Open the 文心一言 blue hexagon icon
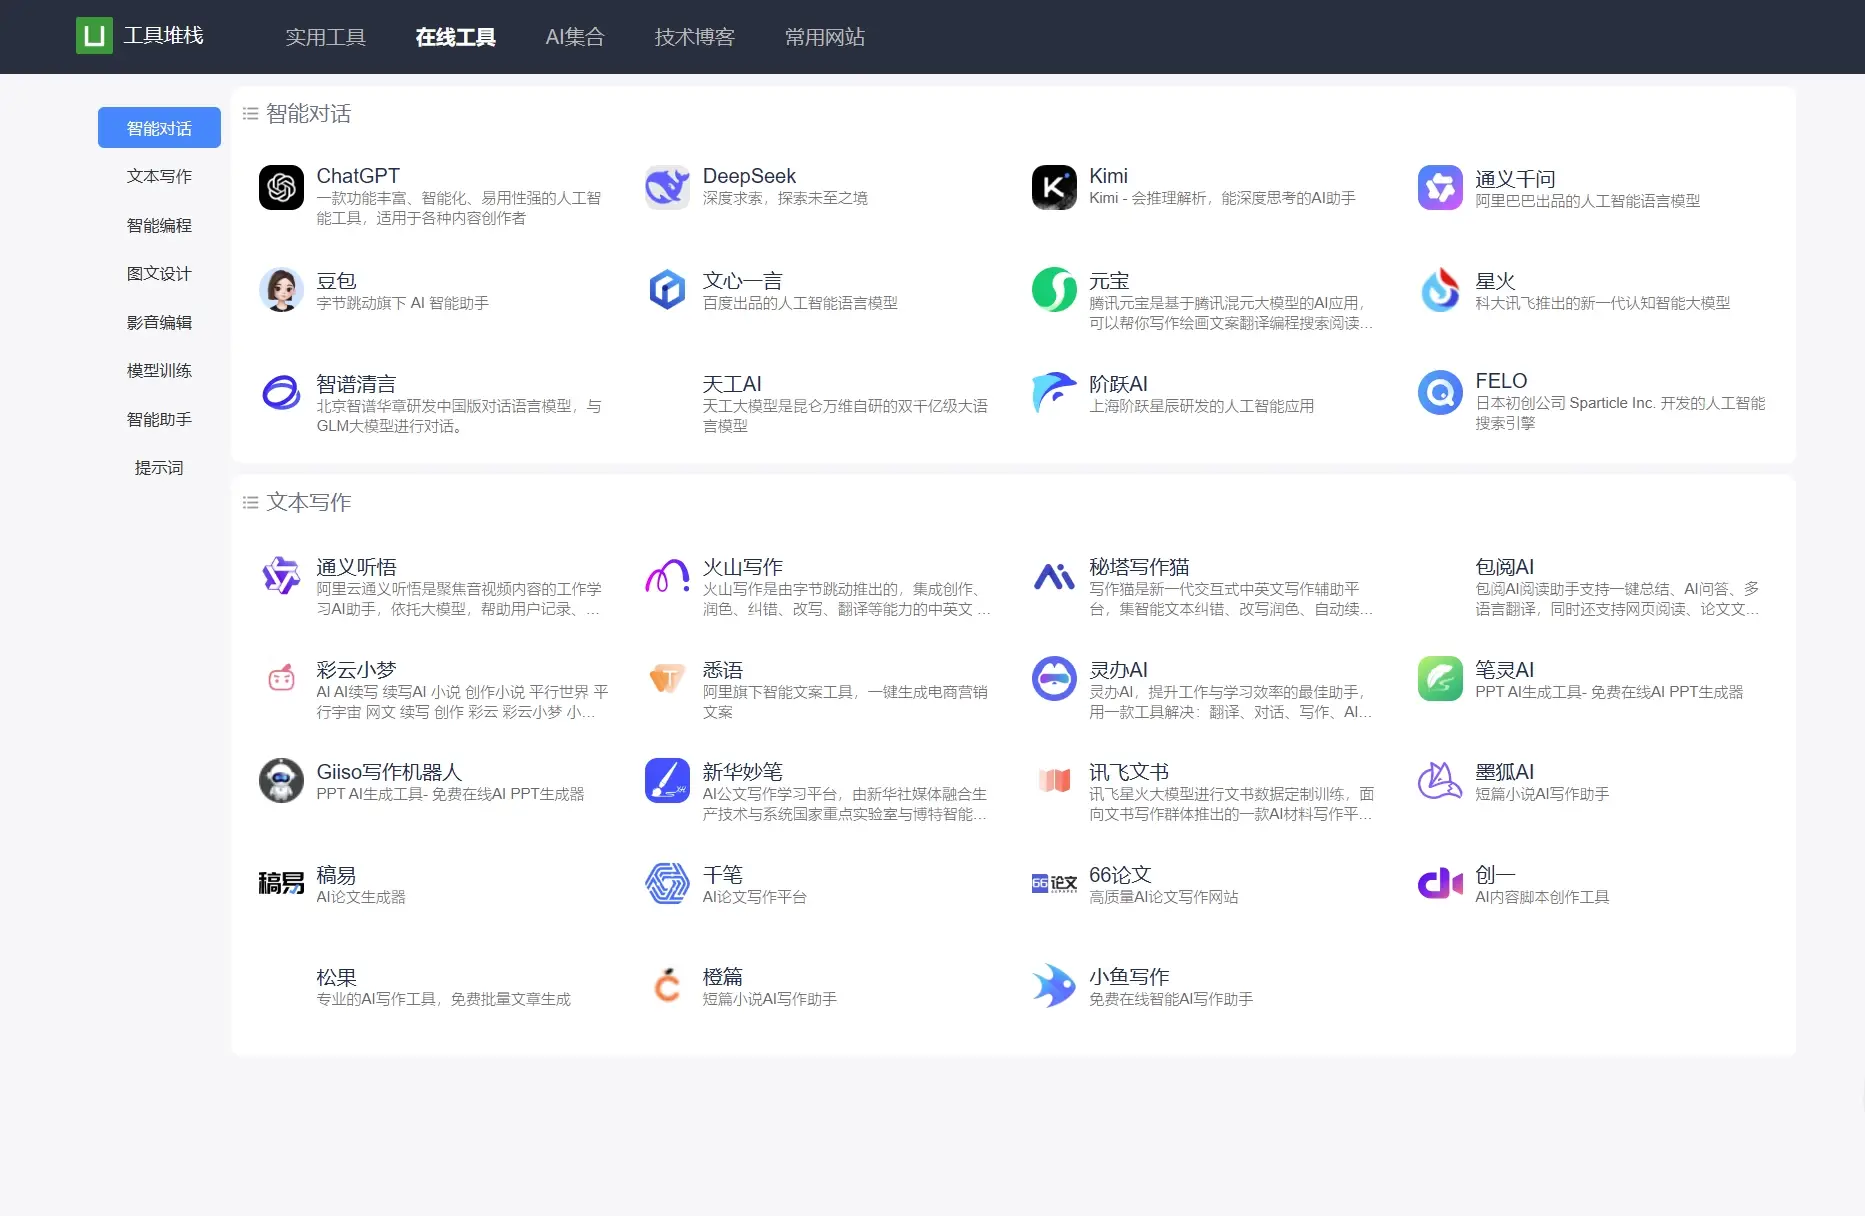 pyautogui.click(x=667, y=291)
